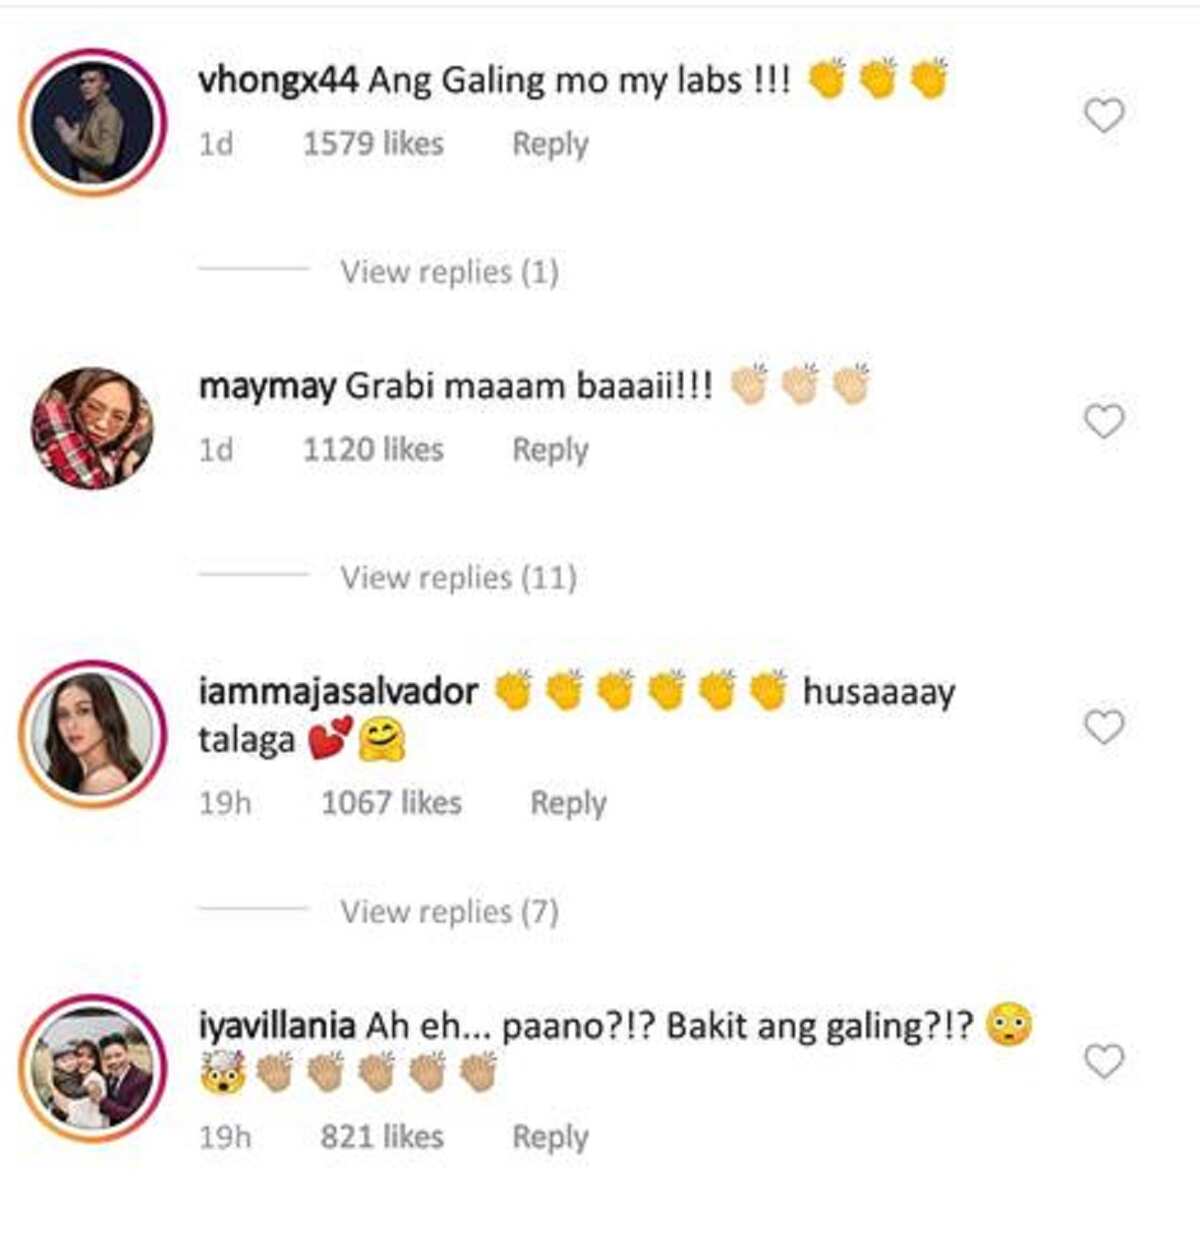Open iyavillania's profile photo
Screen dimensions: 1200x1259
(93, 1067)
